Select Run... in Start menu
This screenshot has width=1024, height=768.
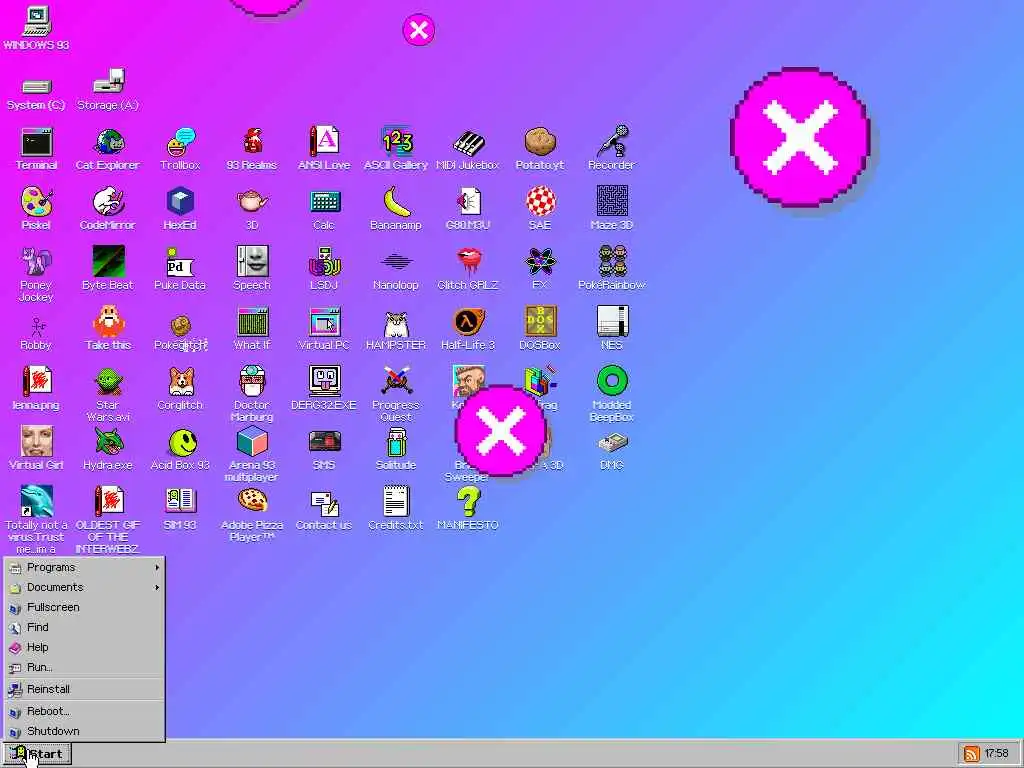[x=84, y=667]
